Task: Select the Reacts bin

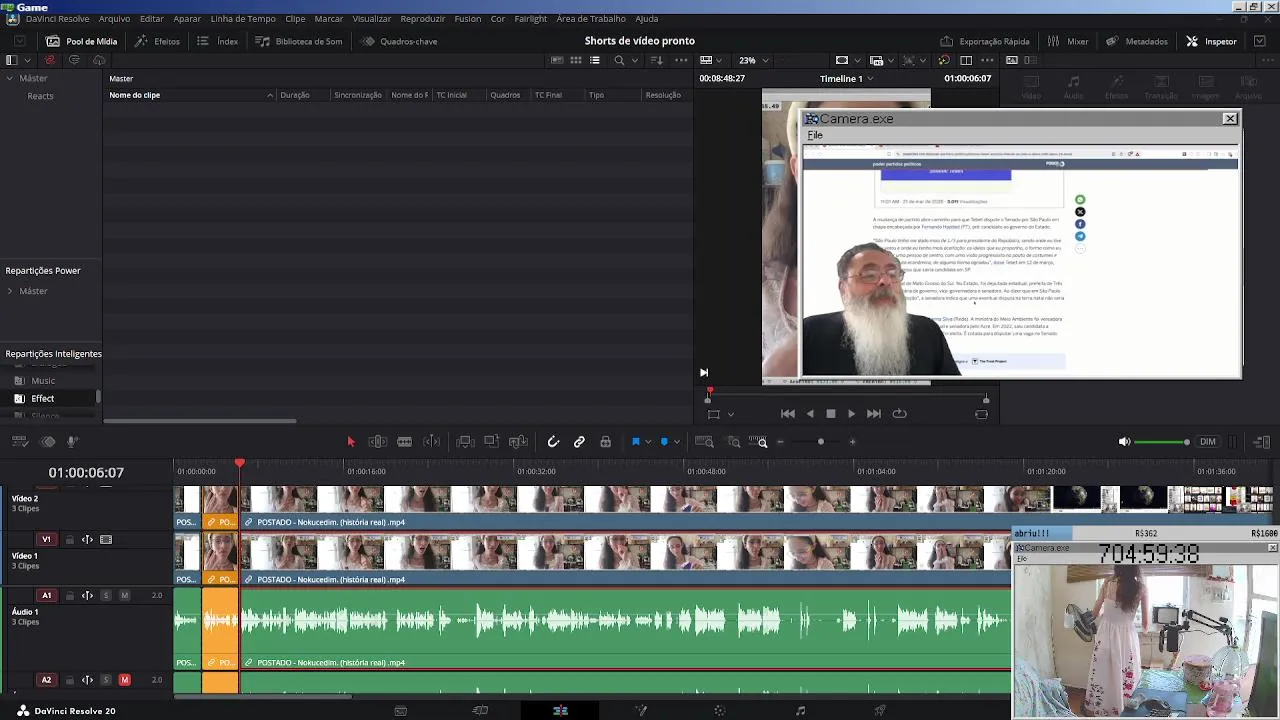Action: tap(41, 96)
